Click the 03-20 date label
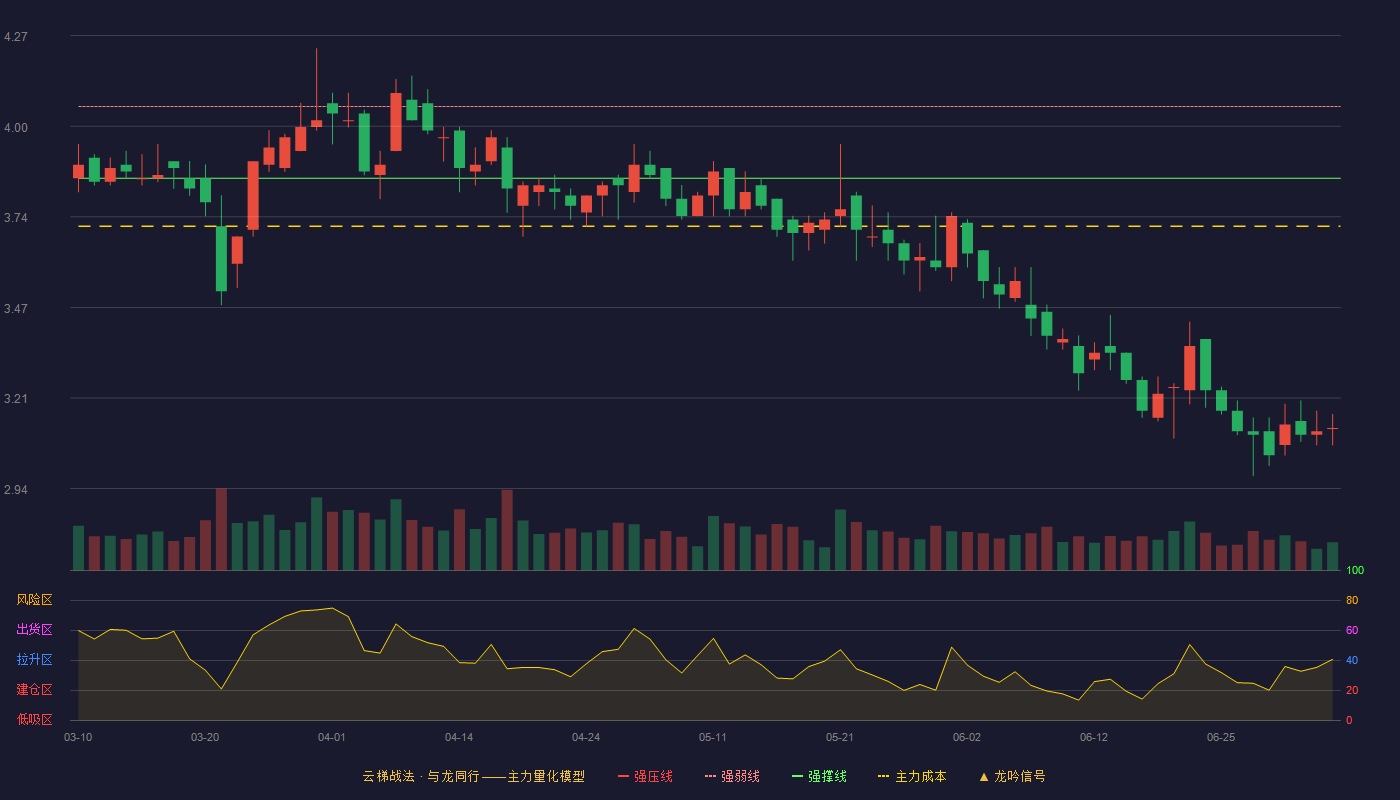The height and width of the screenshot is (800, 1400). (x=205, y=737)
